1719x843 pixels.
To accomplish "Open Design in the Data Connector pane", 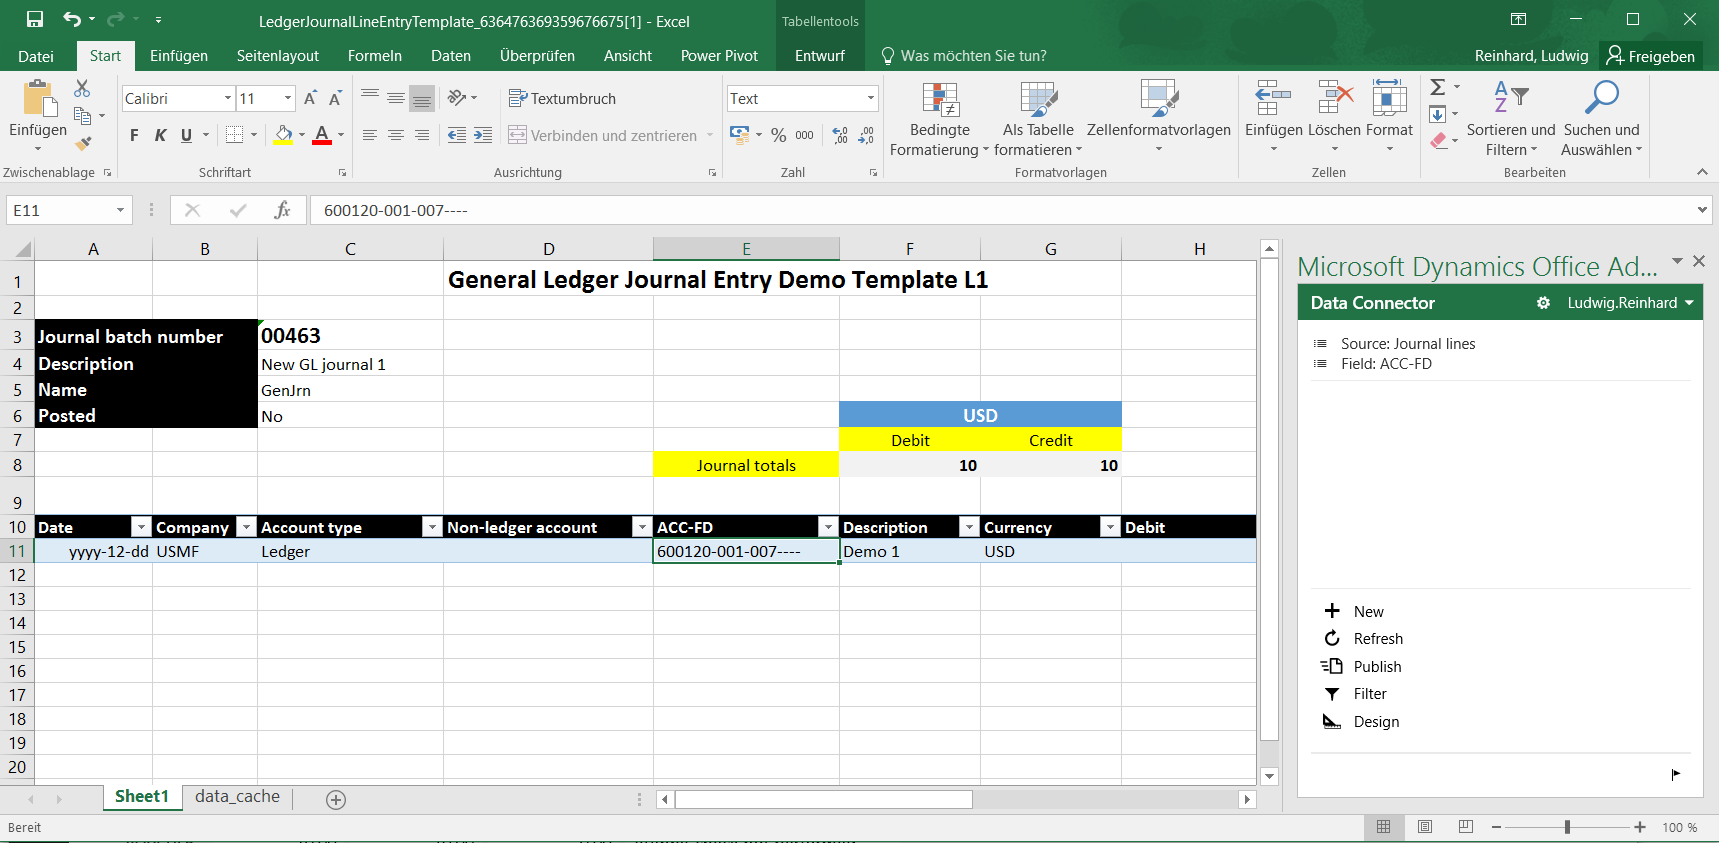I will click(x=1375, y=722).
